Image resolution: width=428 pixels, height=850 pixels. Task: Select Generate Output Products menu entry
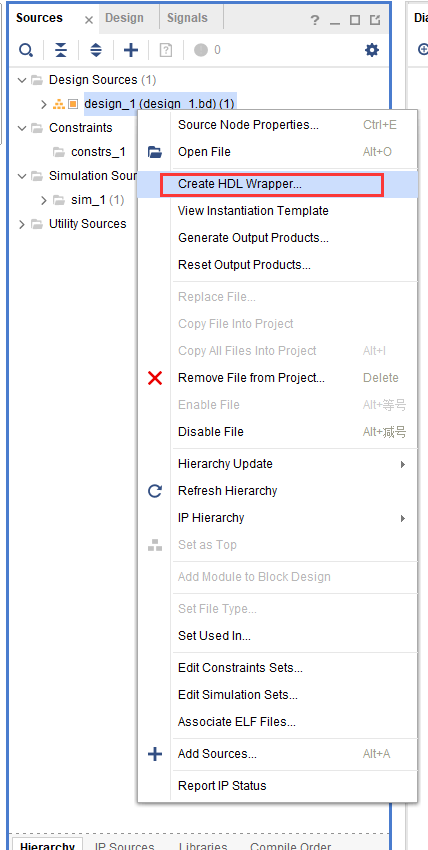point(253,237)
